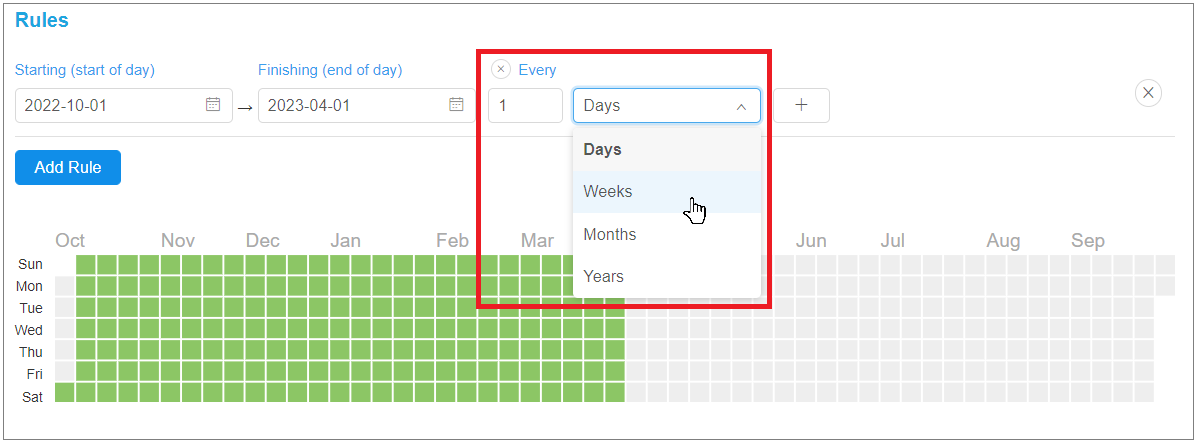The height and width of the screenshot is (445, 1195).
Task: Click the Starting (start of day) label
Action: [x=85, y=70]
